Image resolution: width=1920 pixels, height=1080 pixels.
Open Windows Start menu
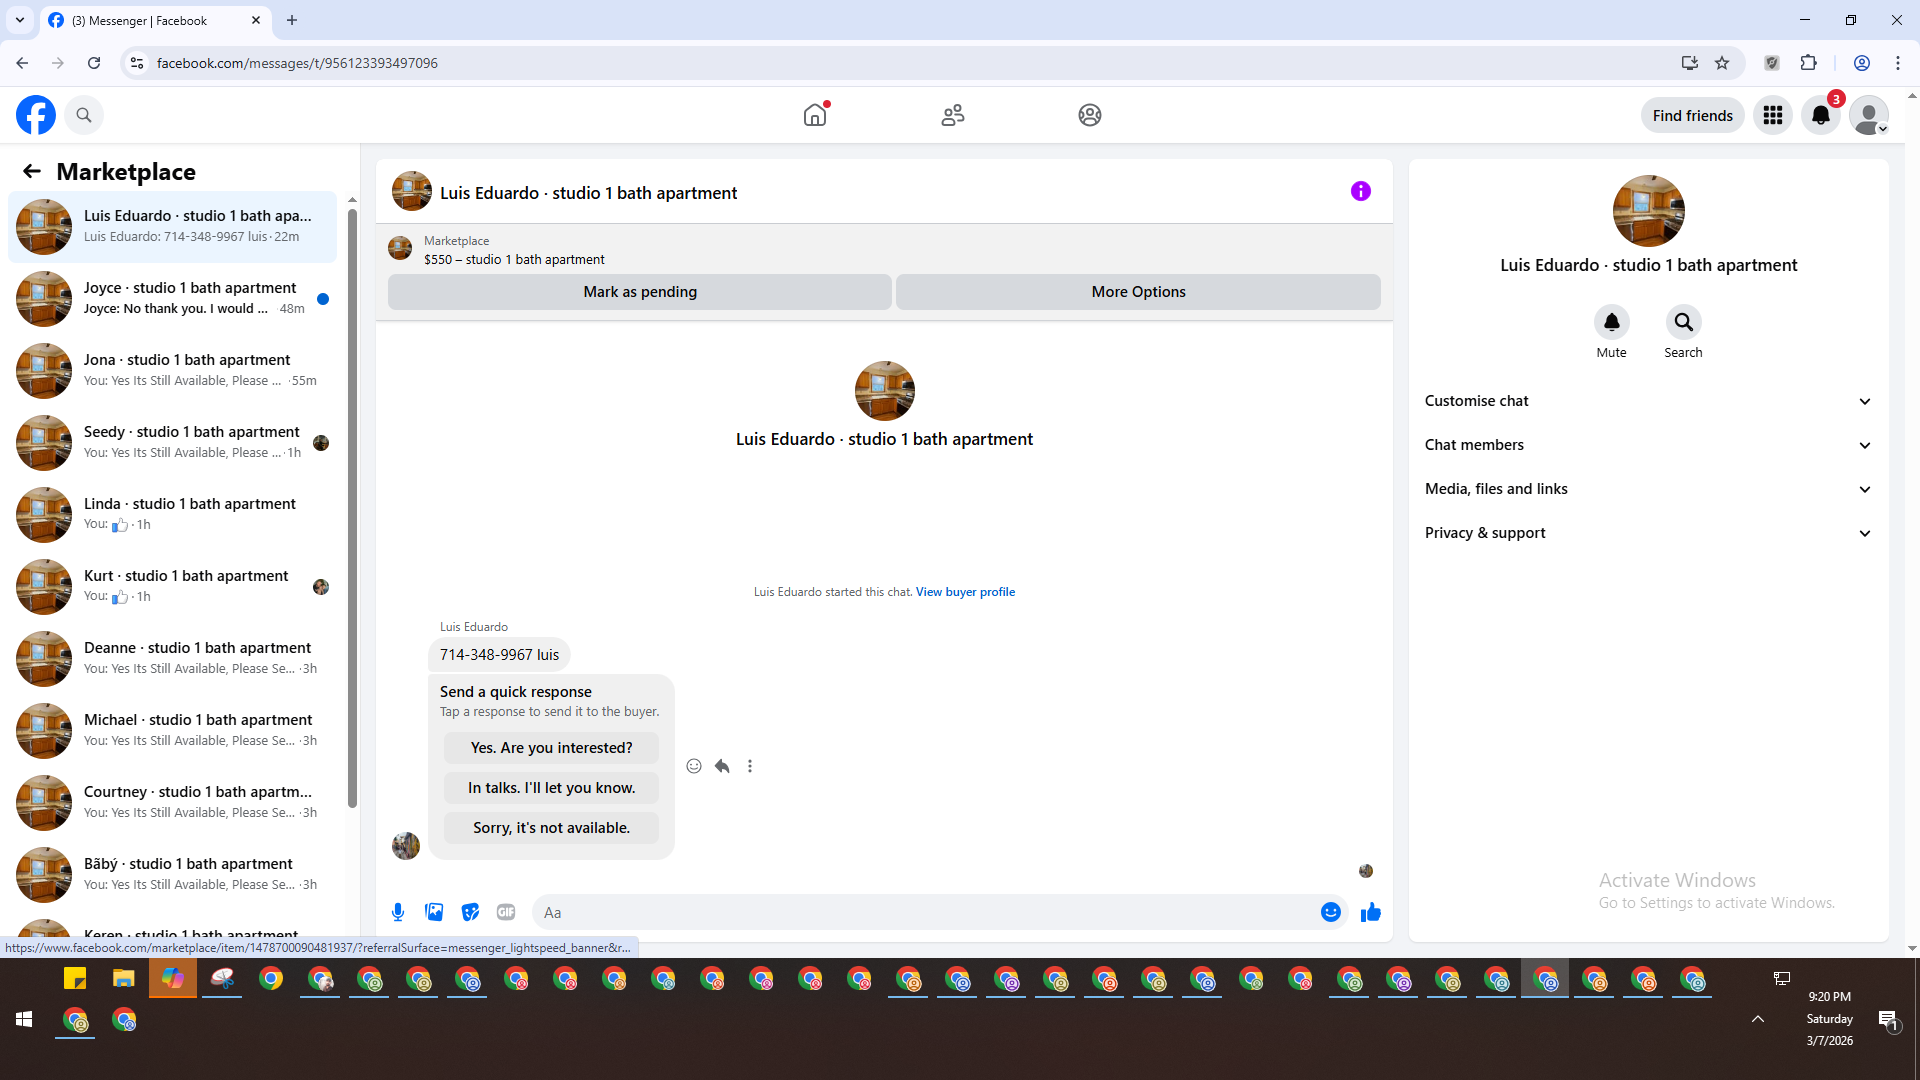click(x=24, y=1019)
